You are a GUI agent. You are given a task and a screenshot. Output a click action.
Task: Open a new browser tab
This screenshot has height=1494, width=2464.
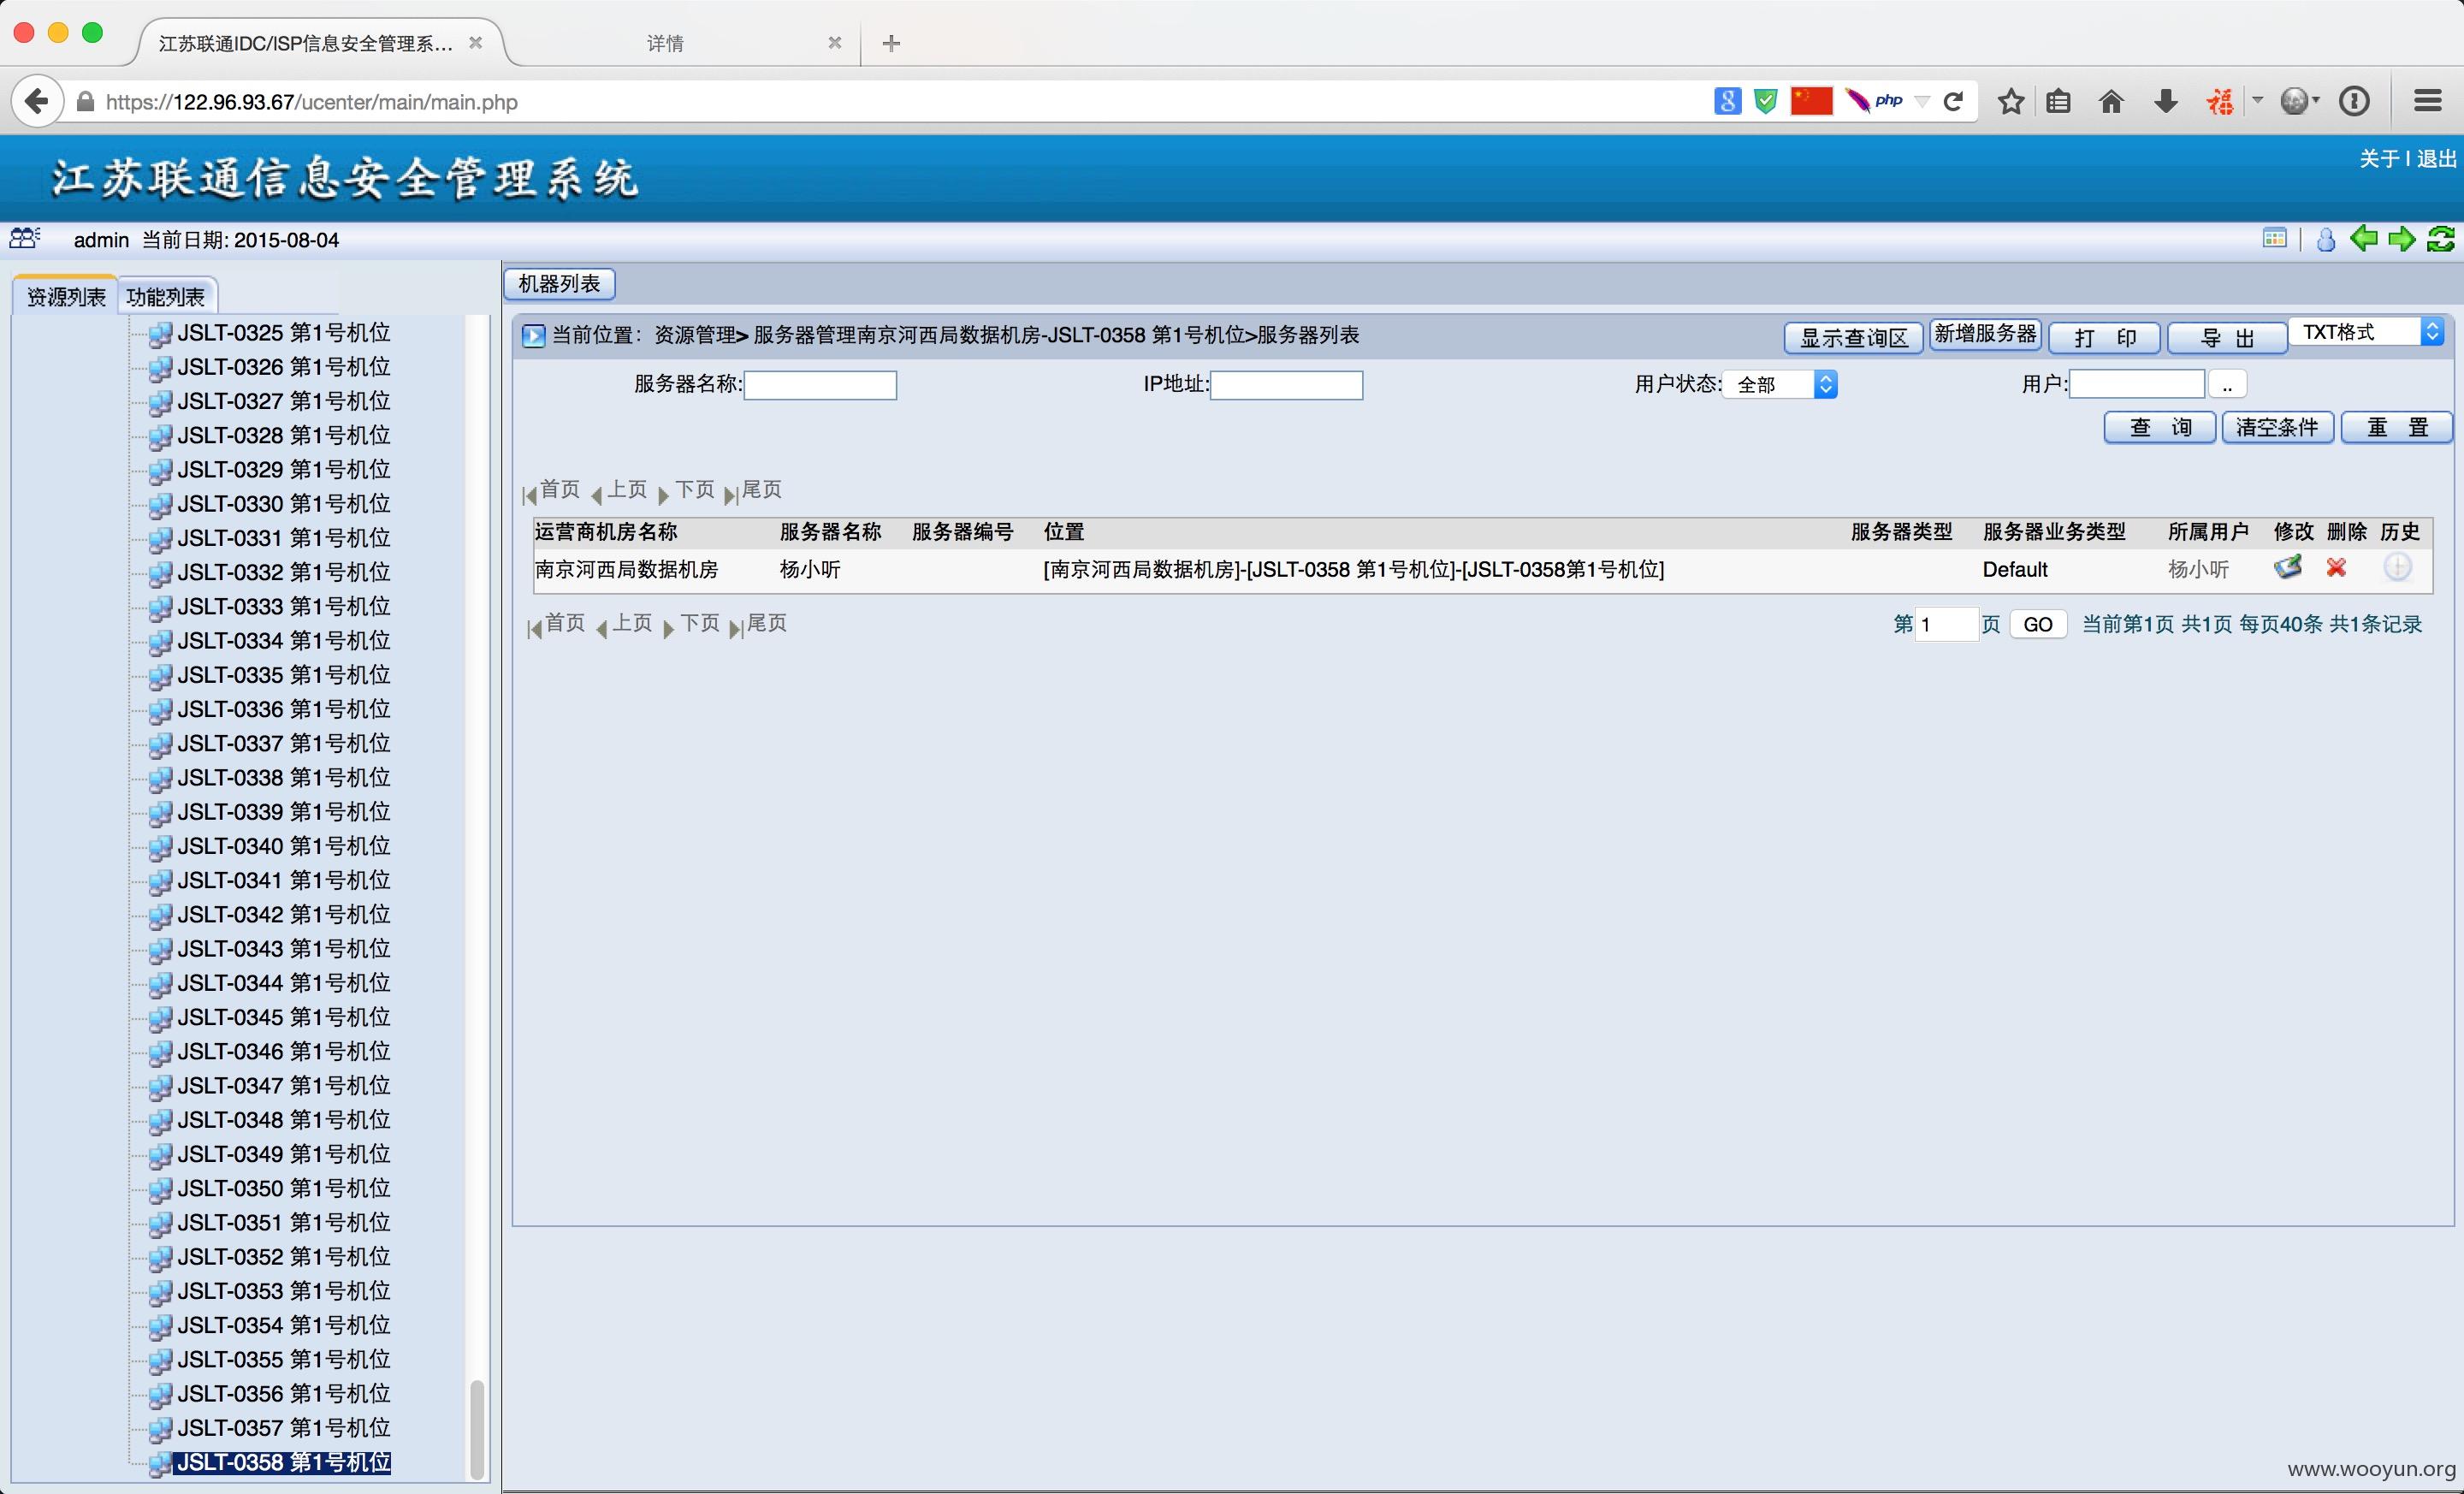pos(892,43)
